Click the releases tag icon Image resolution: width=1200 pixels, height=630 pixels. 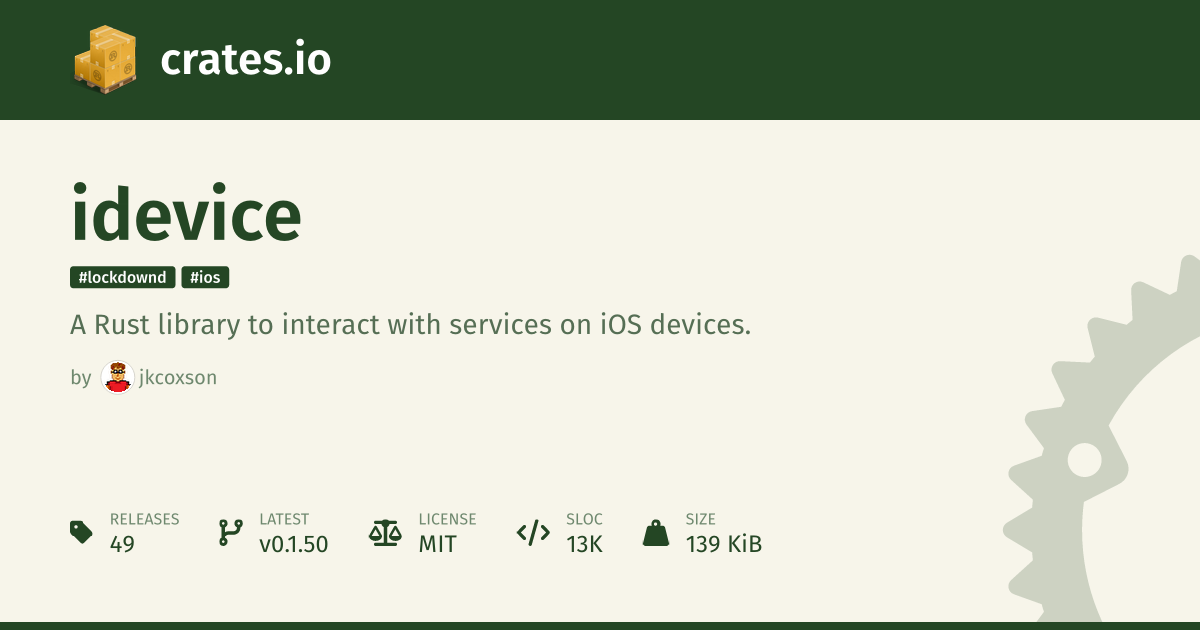click(x=82, y=532)
